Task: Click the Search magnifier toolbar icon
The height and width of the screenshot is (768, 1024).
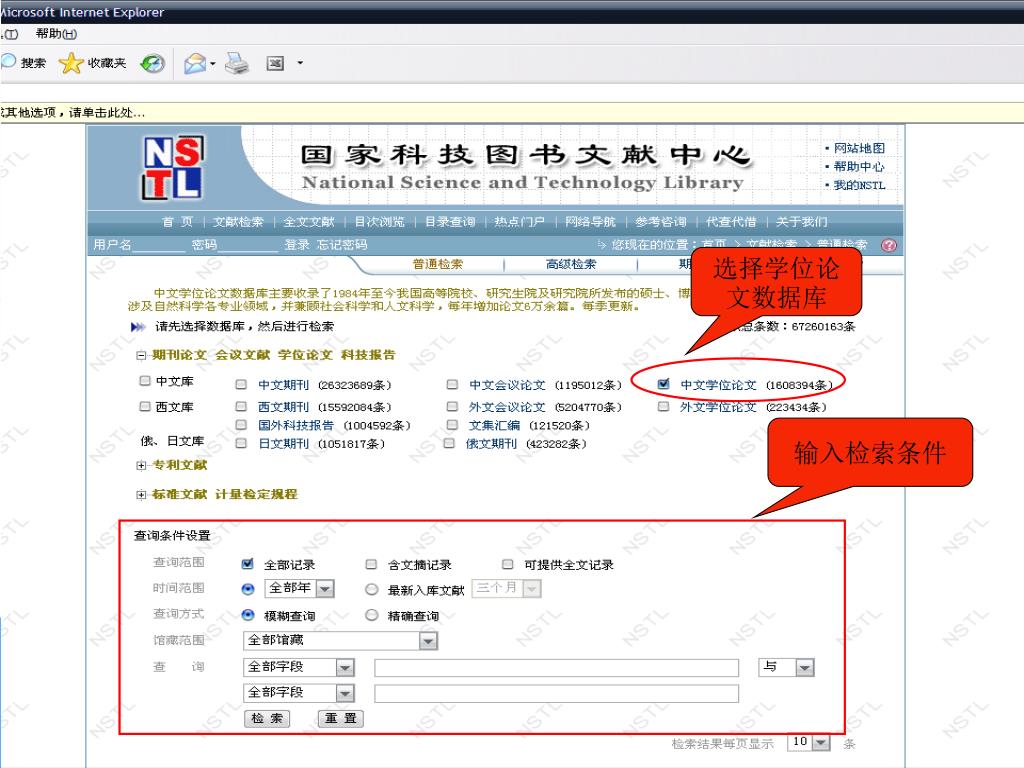Action: point(8,62)
